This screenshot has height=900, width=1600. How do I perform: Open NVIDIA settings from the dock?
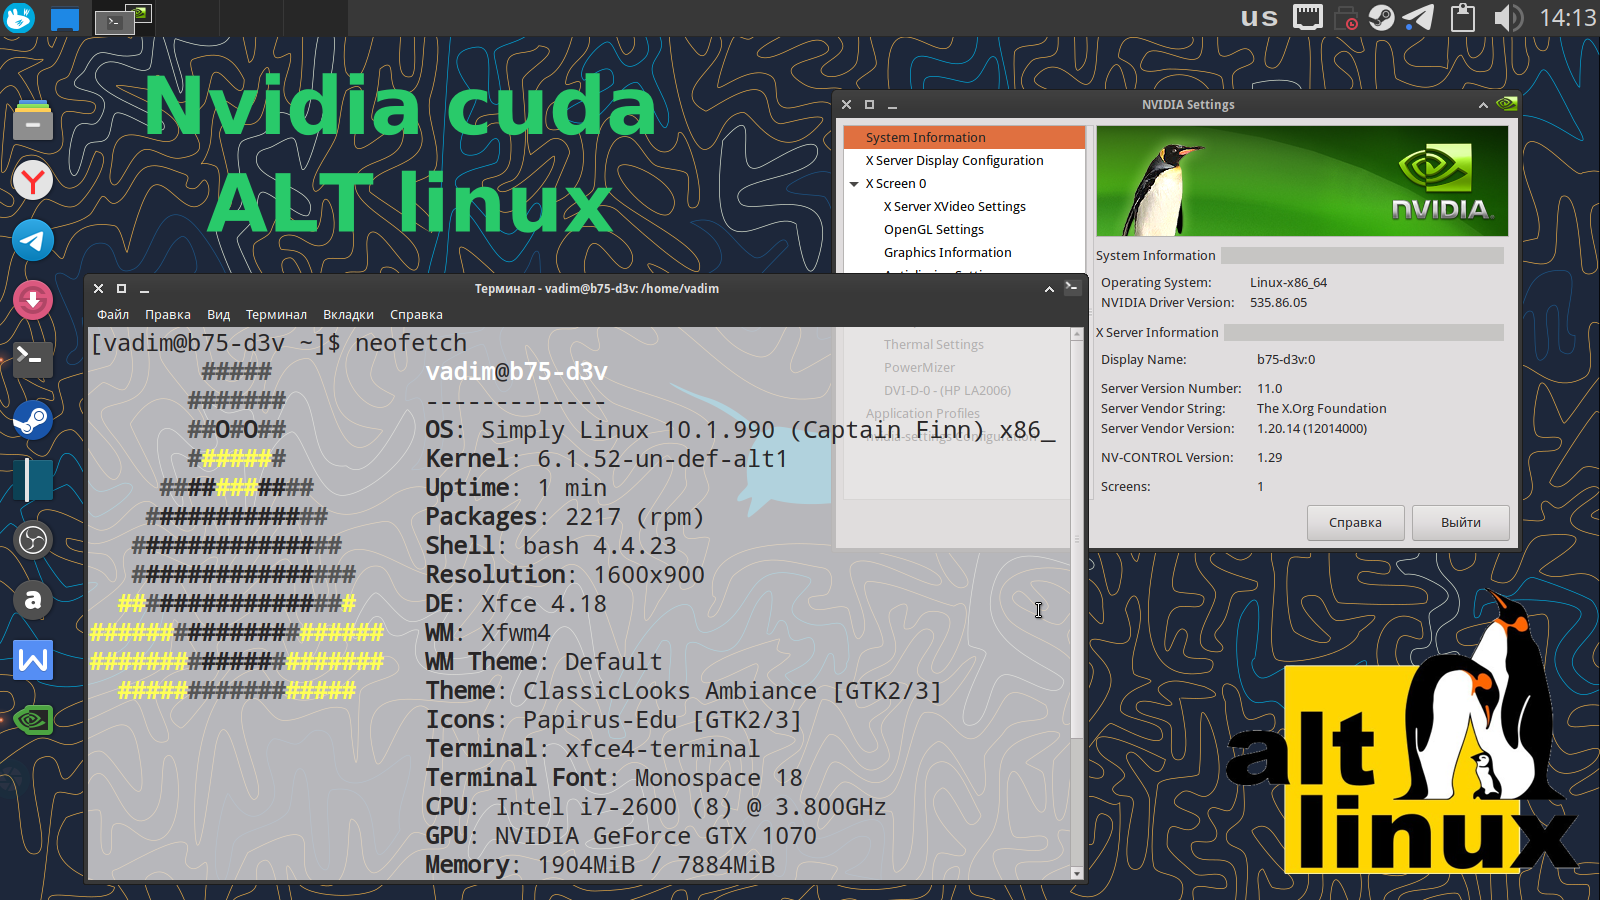coord(33,719)
